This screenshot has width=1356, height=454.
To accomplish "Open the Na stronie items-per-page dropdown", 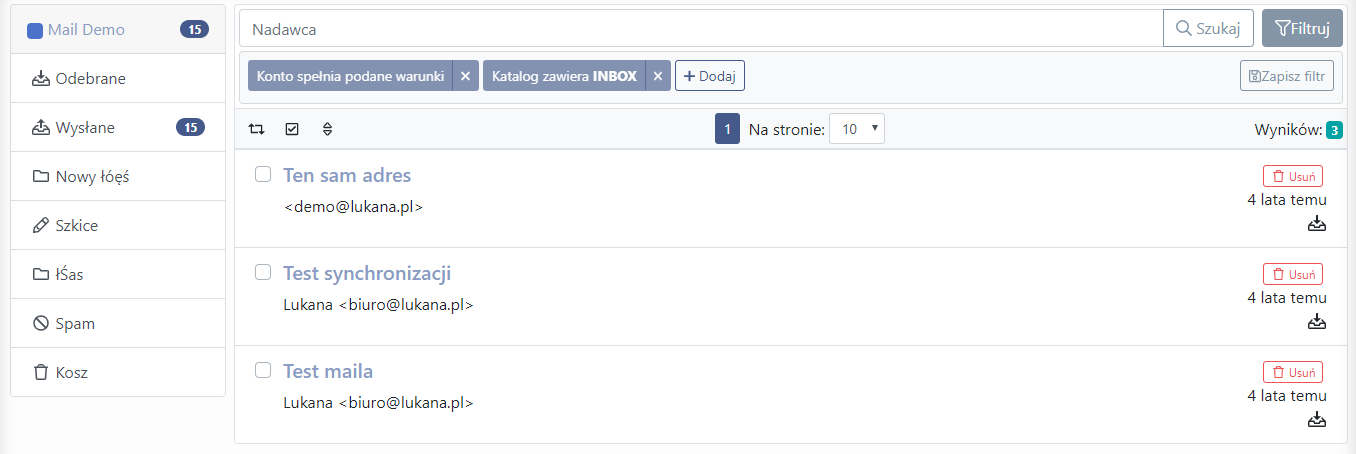I will pyautogui.click(x=857, y=129).
